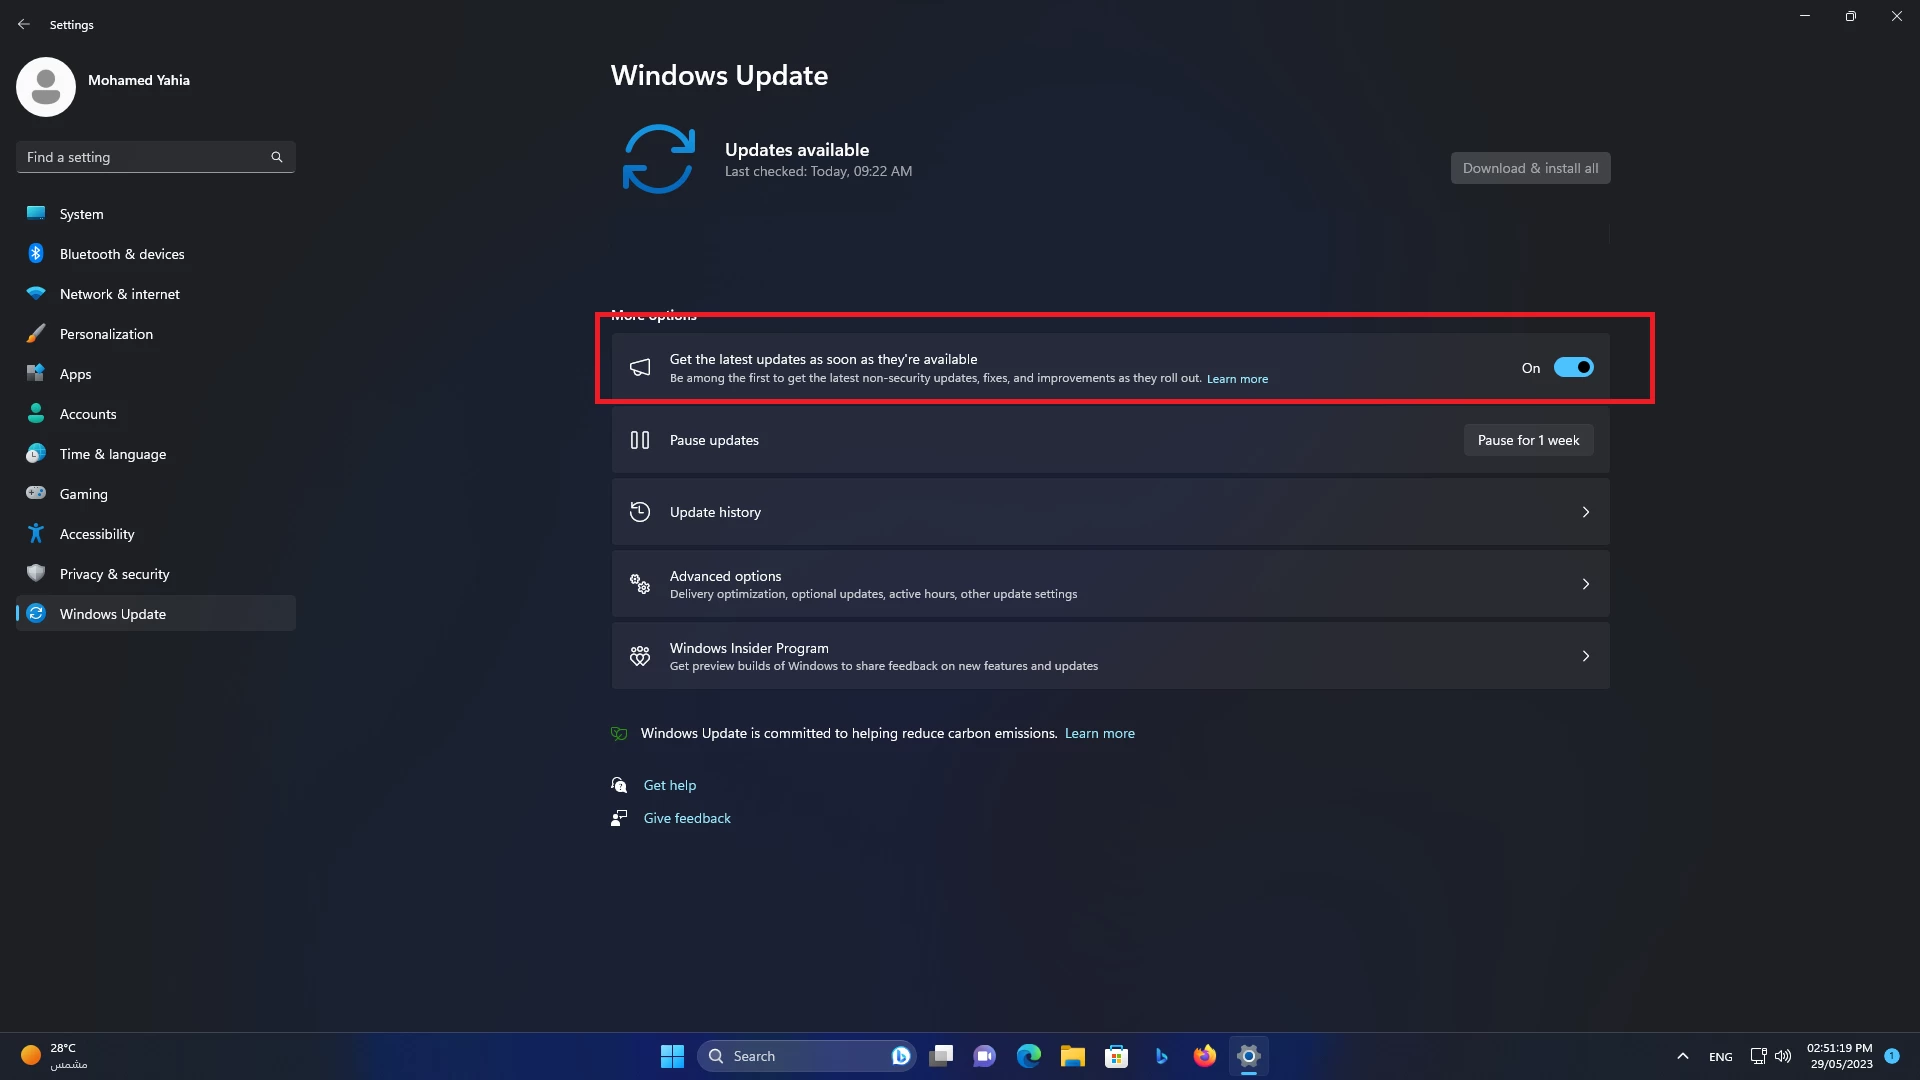Expand Advanced options chevron
1920x1080 pixels.
click(1586, 584)
